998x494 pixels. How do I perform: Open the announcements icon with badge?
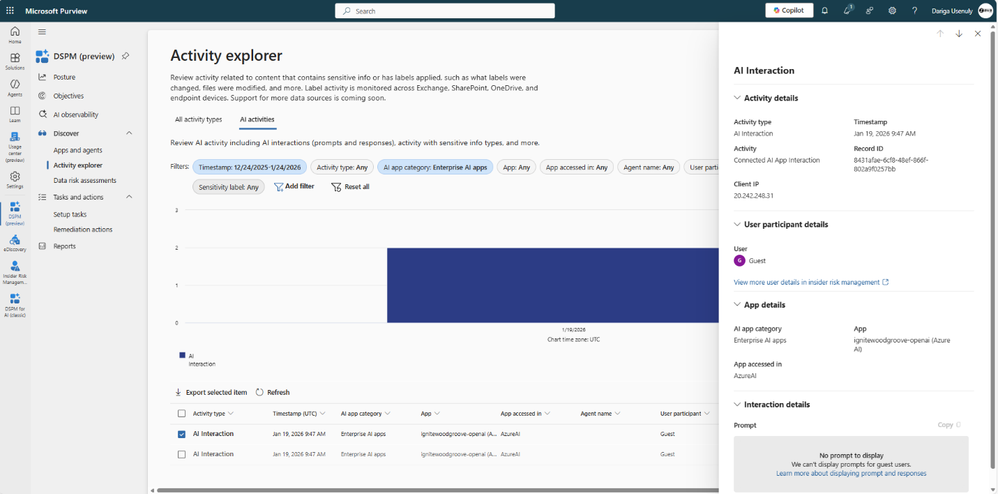click(848, 10)
